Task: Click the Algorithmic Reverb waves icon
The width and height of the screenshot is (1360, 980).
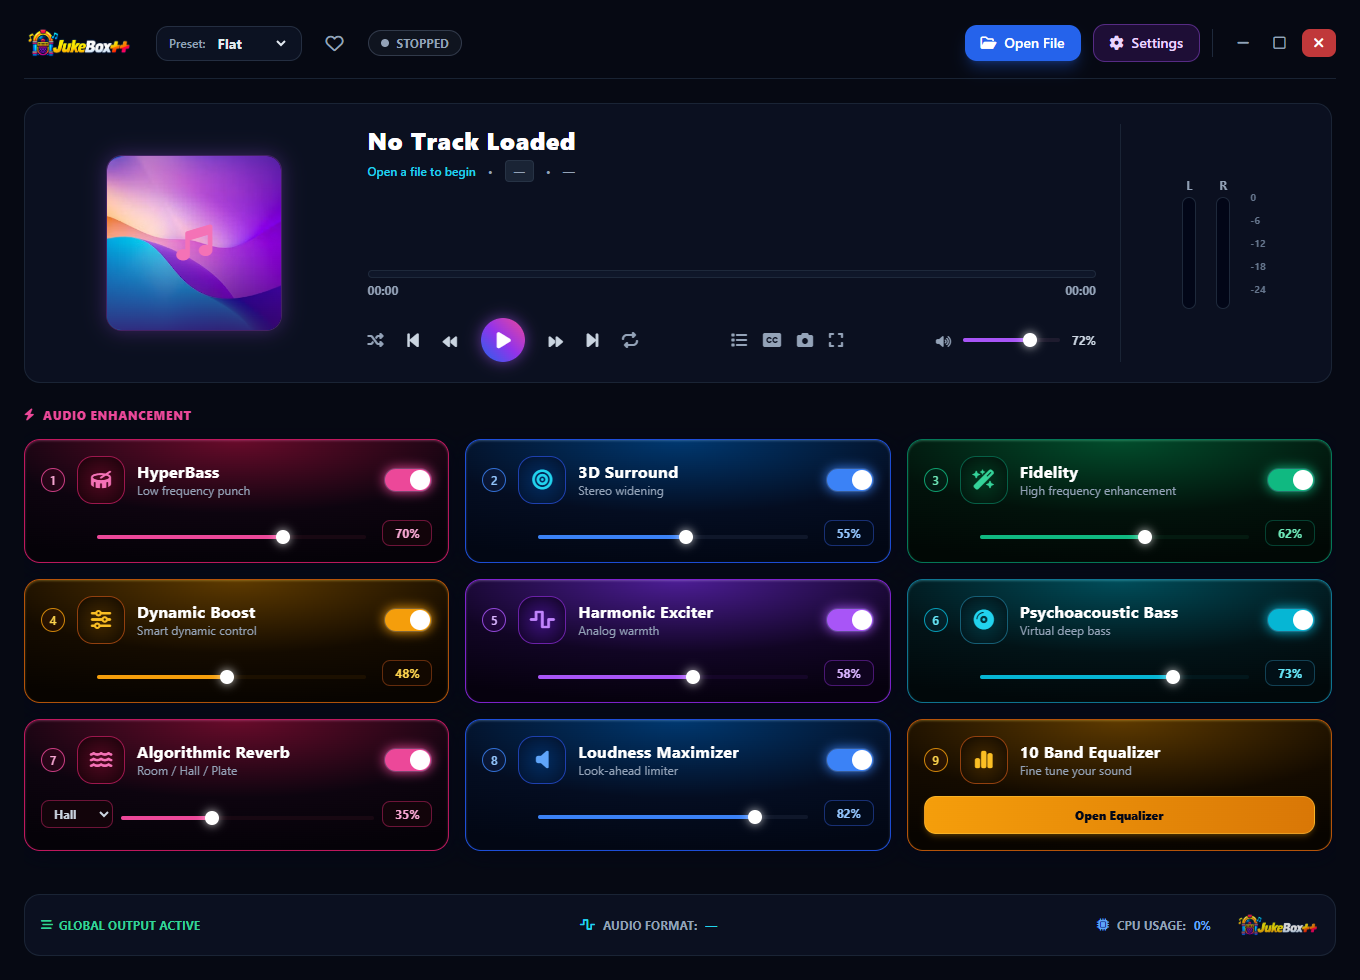Action: coord(101,760)
